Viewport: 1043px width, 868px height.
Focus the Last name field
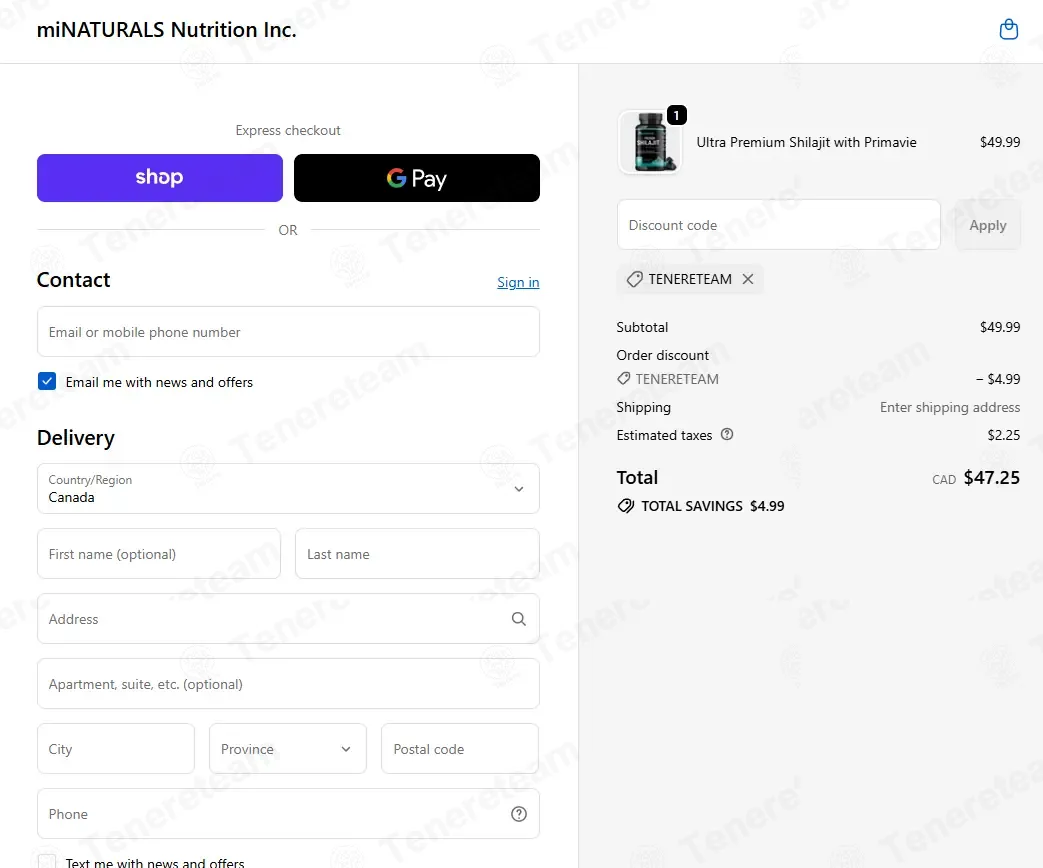coord(417,554)
